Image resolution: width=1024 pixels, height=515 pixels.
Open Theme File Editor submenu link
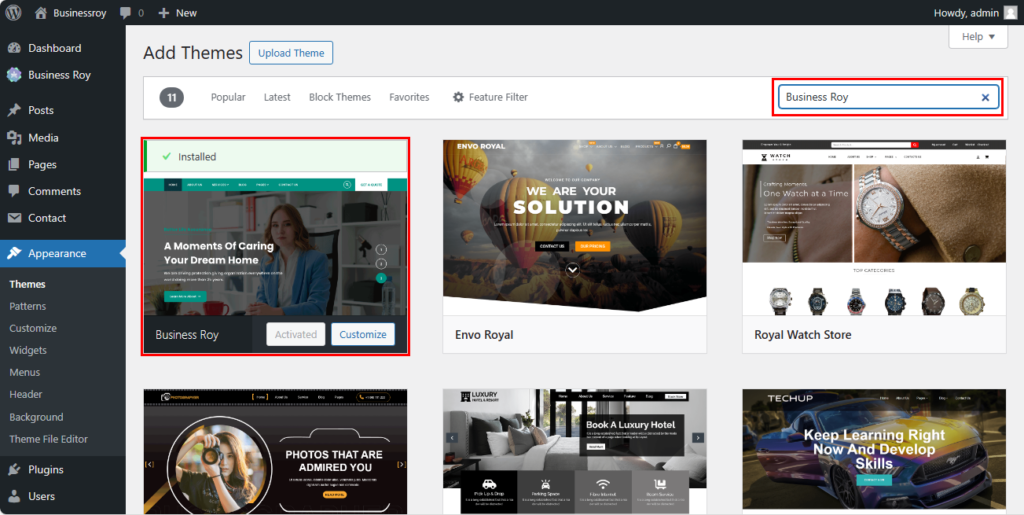(x=48, y=439)
